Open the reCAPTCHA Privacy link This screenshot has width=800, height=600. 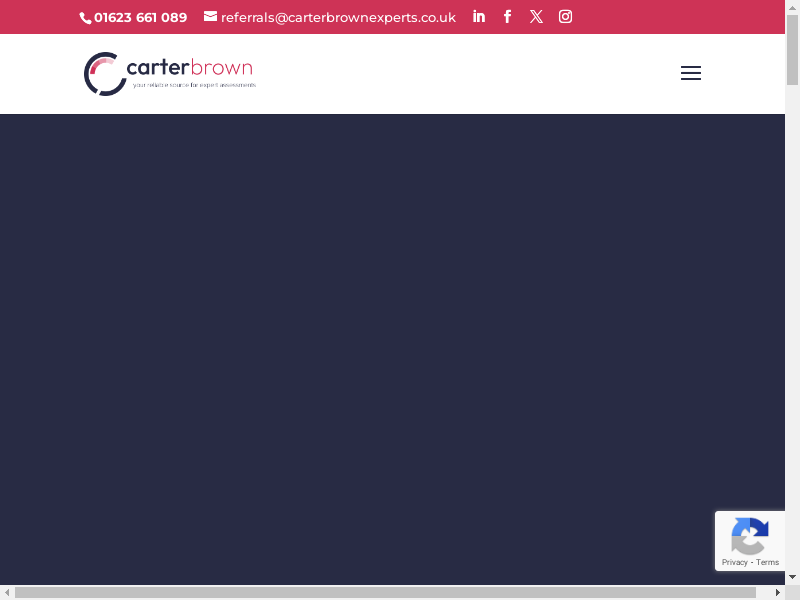click(735, 562)
